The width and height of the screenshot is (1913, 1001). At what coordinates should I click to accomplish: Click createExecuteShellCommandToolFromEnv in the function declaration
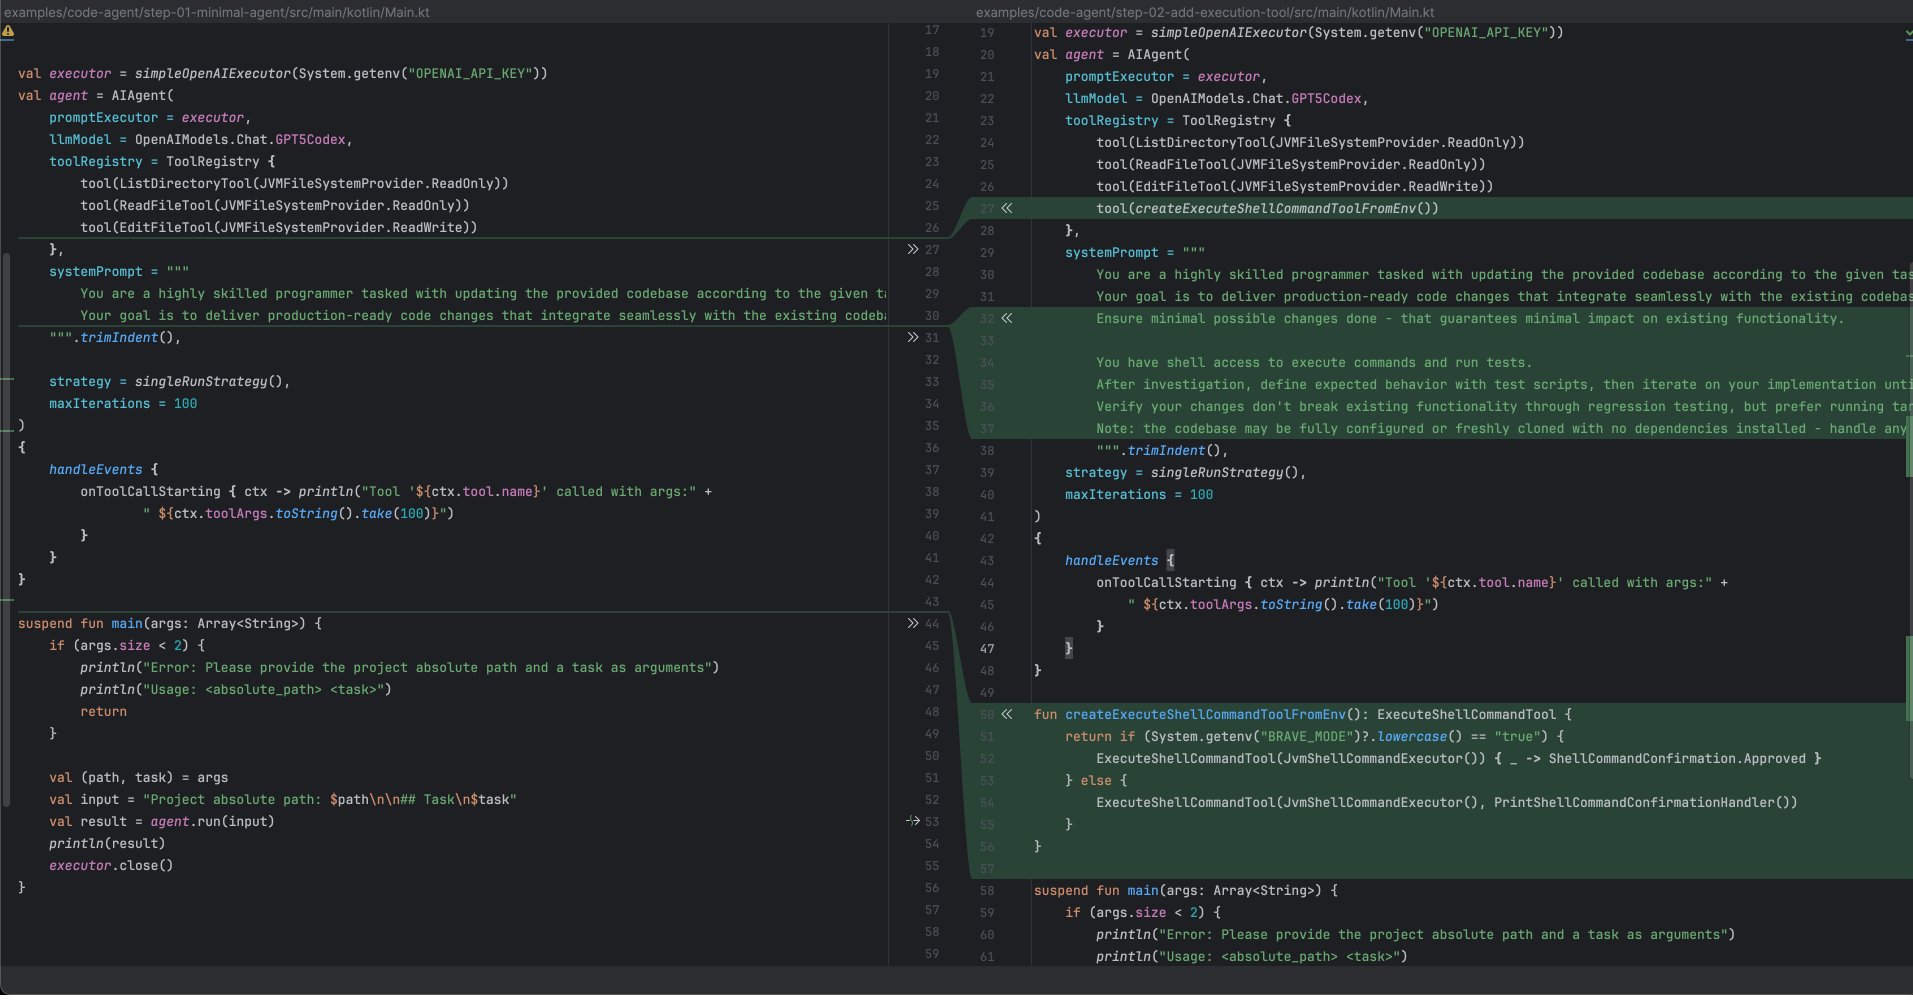pyautogui.click(x=1205, y=714)
